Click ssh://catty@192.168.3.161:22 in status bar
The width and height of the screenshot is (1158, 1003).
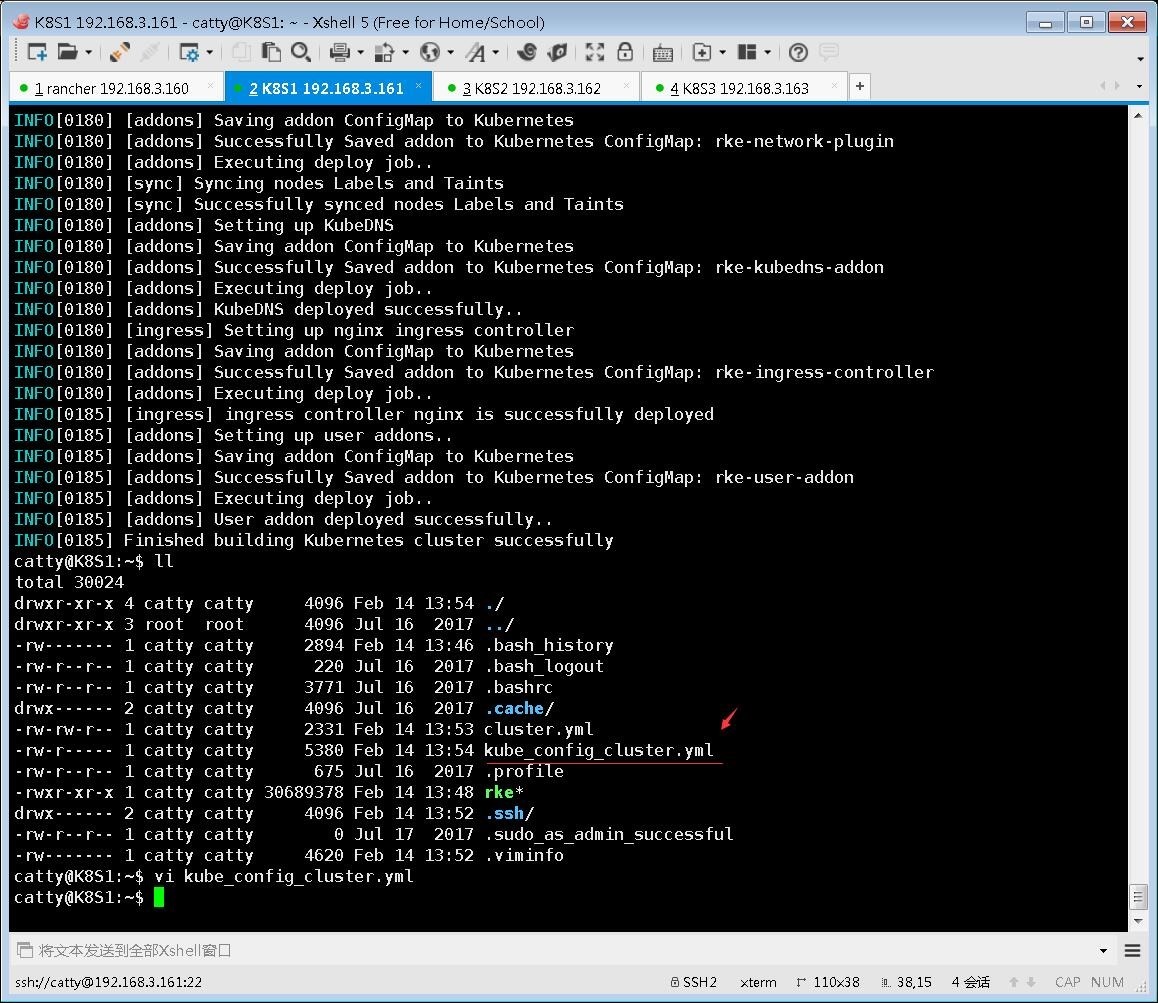pos(109,982)
